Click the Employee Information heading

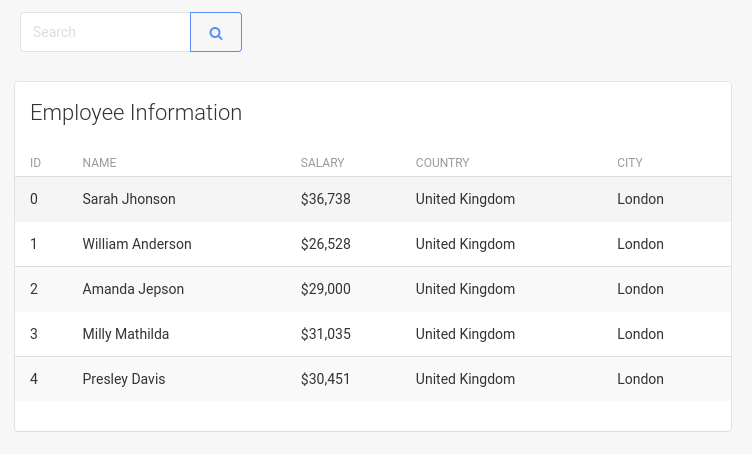click(136, 112)
